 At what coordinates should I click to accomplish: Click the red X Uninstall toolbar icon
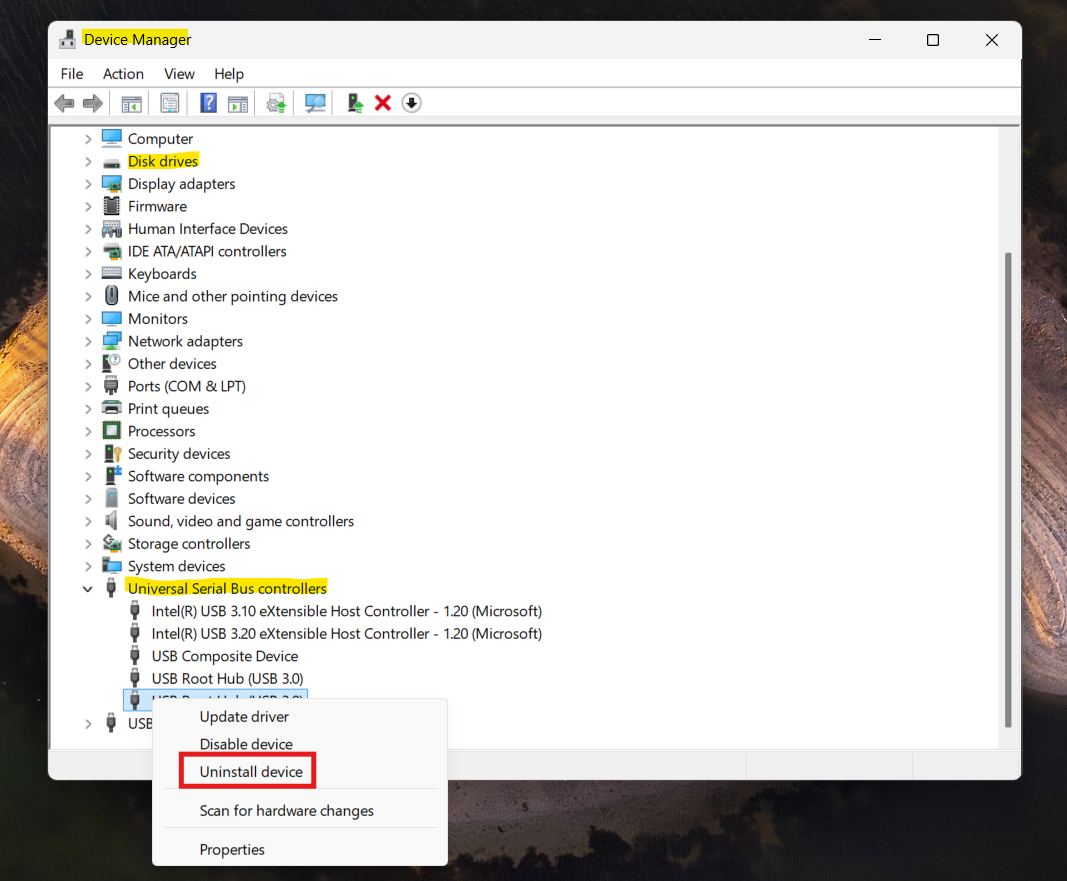point(383,102)
